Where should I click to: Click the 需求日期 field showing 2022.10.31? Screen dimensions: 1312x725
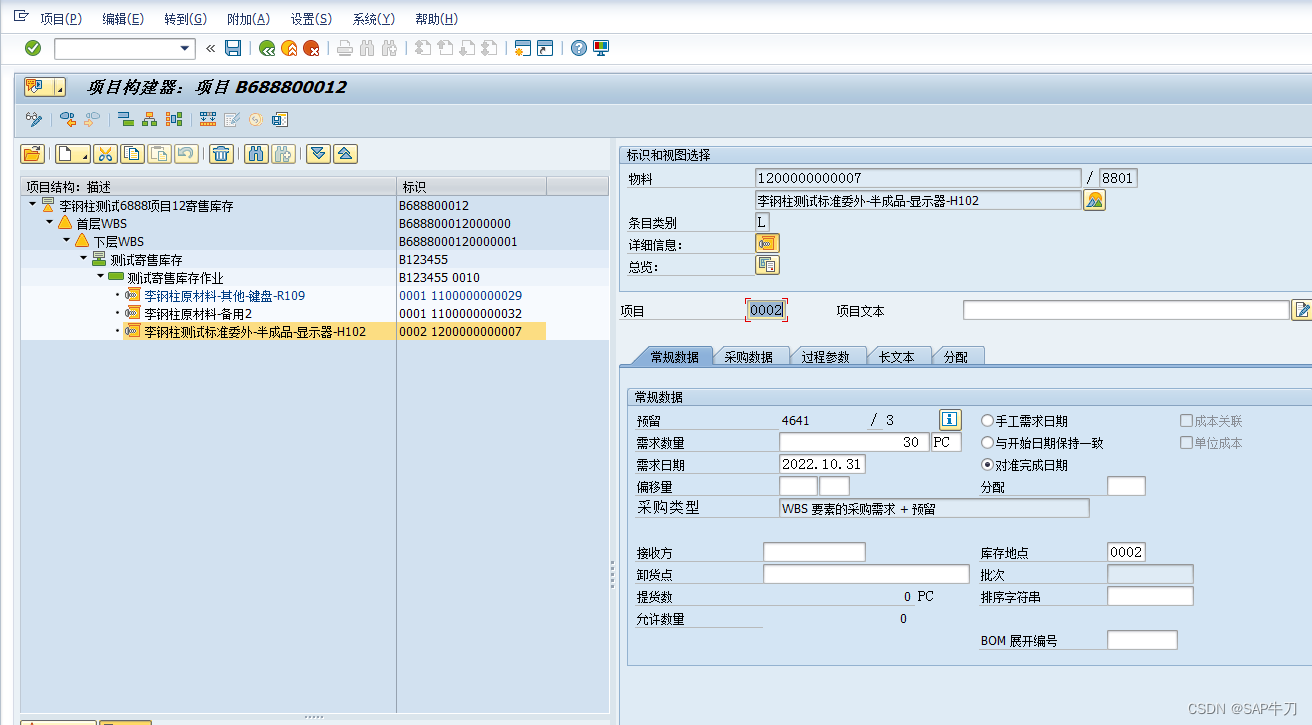pos(822,464)
